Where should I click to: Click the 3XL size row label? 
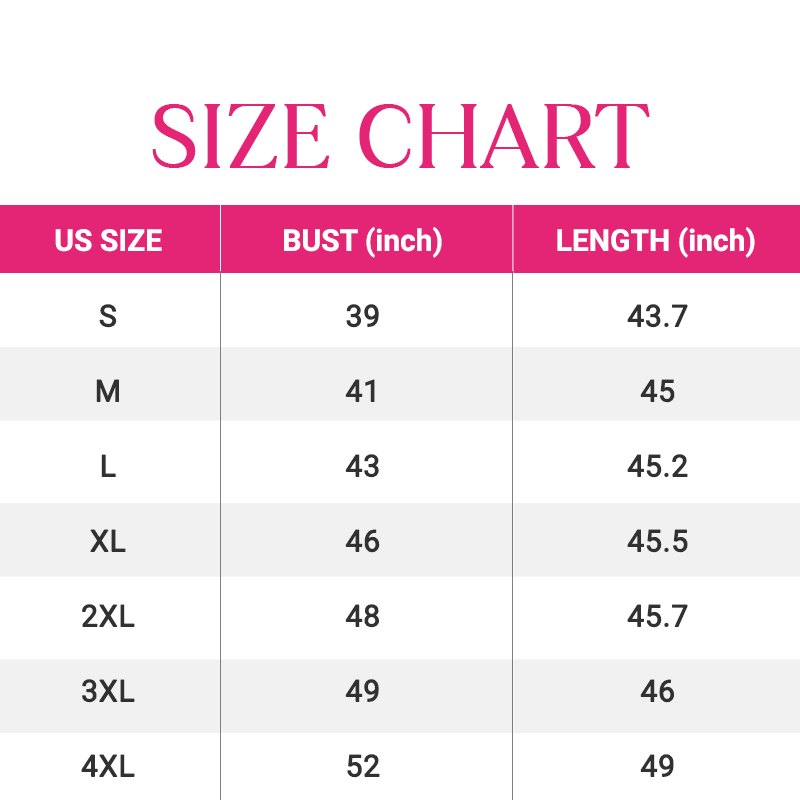click(x=108, y=691)
